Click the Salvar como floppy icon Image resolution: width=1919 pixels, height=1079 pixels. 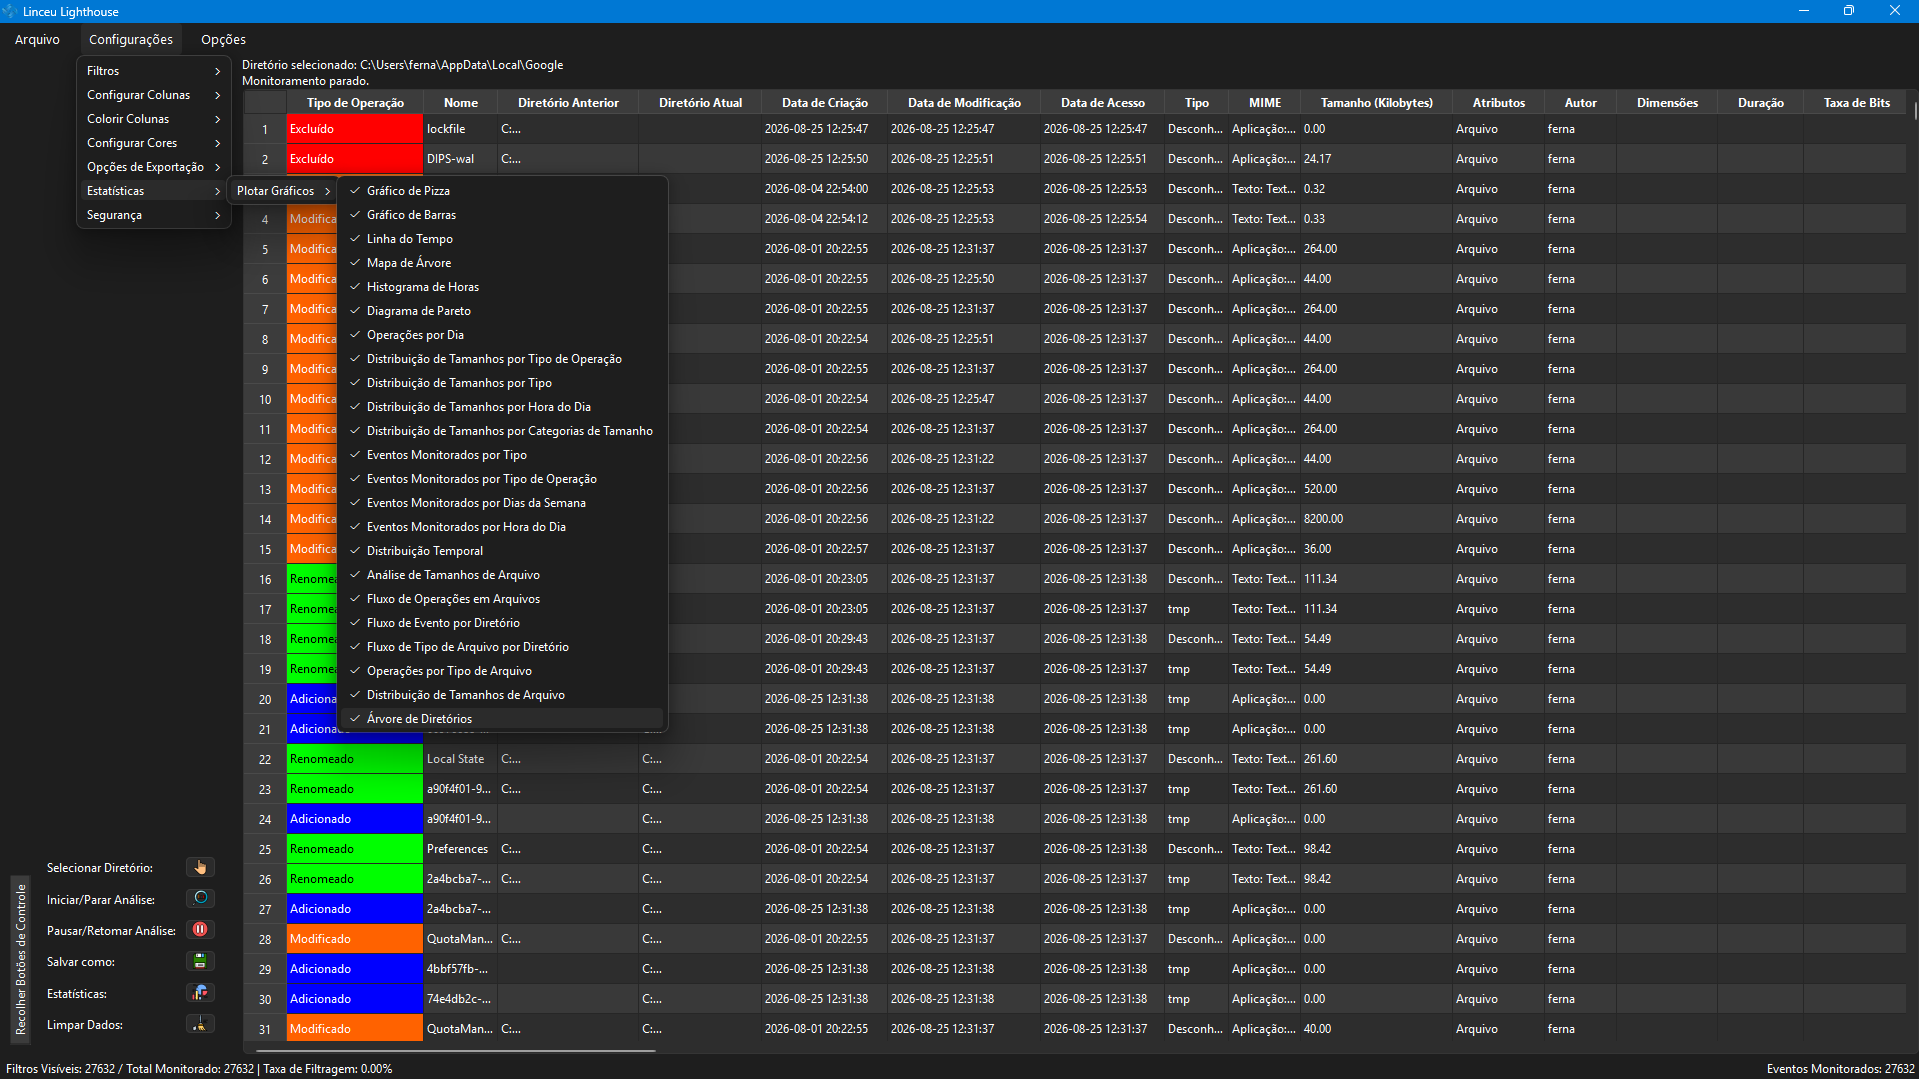pos(200,961)
